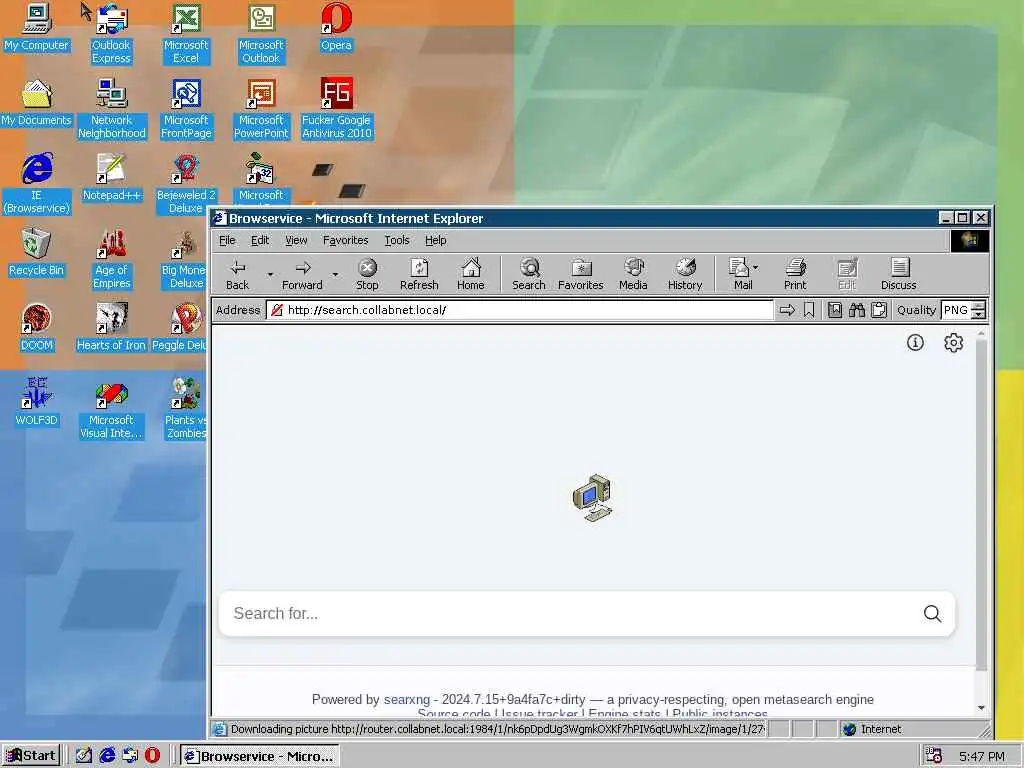Stop the page from loading
1024x768 pixels.
point(367,274)
